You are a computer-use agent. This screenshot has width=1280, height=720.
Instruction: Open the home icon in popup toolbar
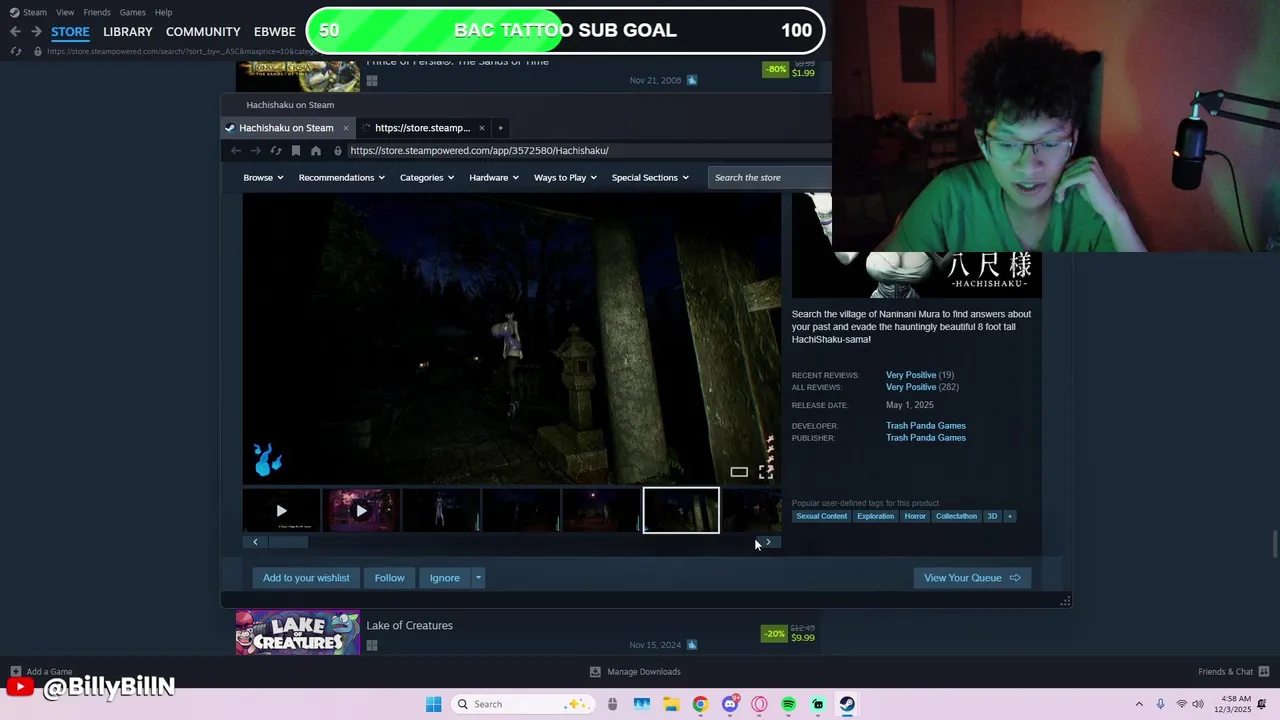tap(316, 151)
